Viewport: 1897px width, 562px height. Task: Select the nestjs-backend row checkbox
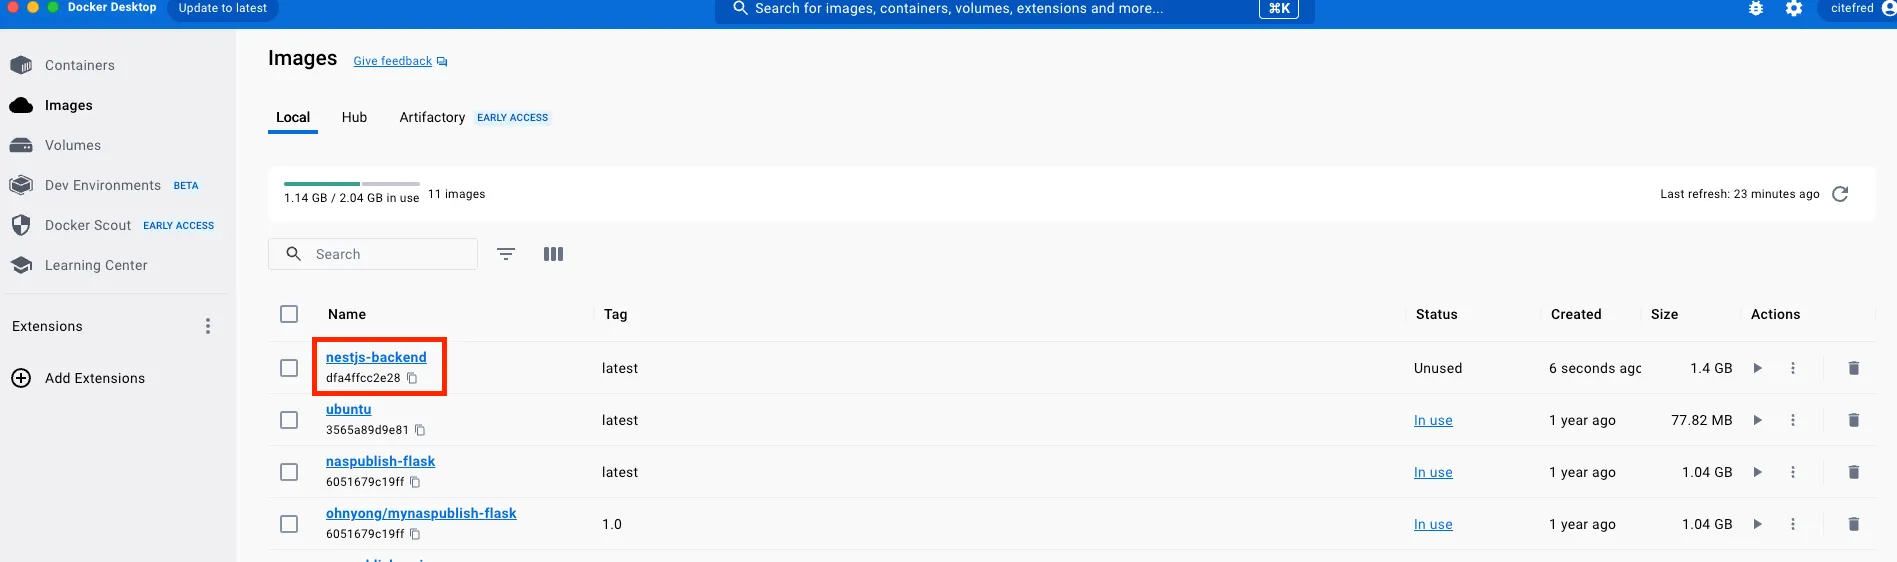coord(289,368)
